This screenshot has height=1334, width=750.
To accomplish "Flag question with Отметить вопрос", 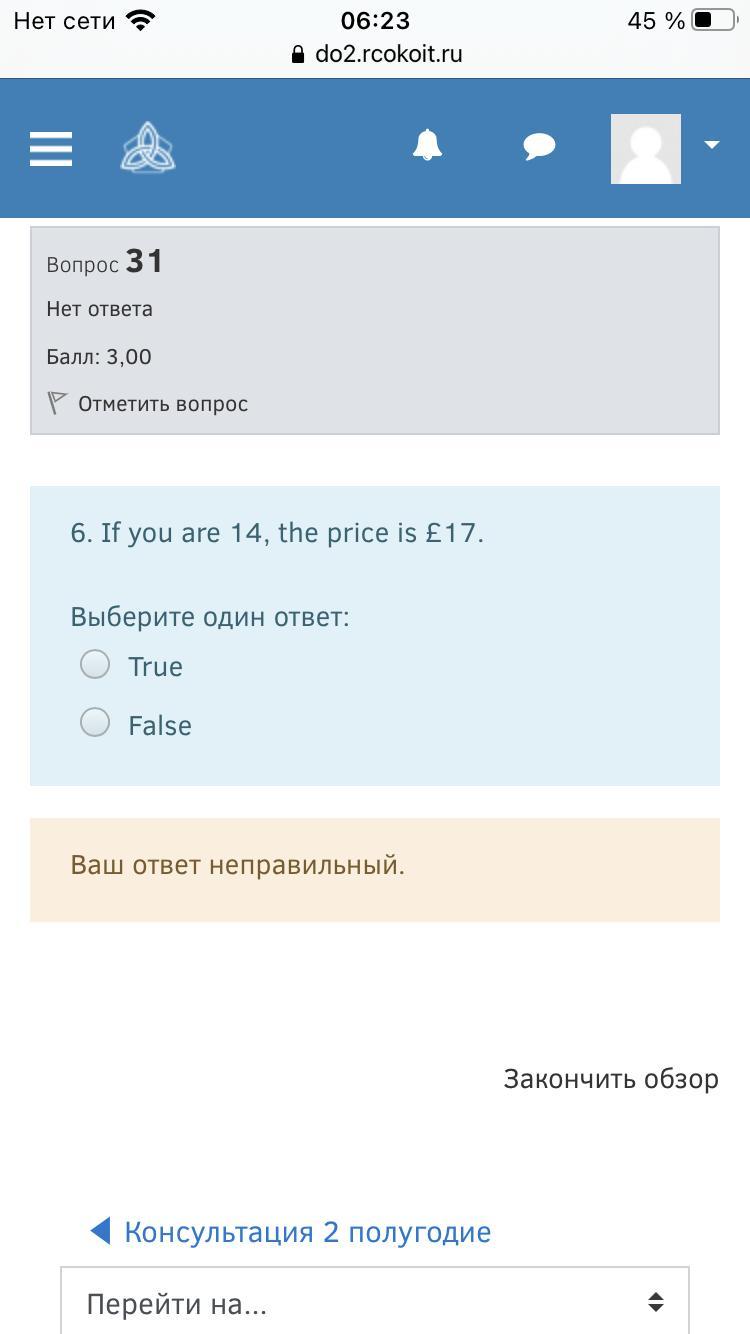I will [162, 404].
